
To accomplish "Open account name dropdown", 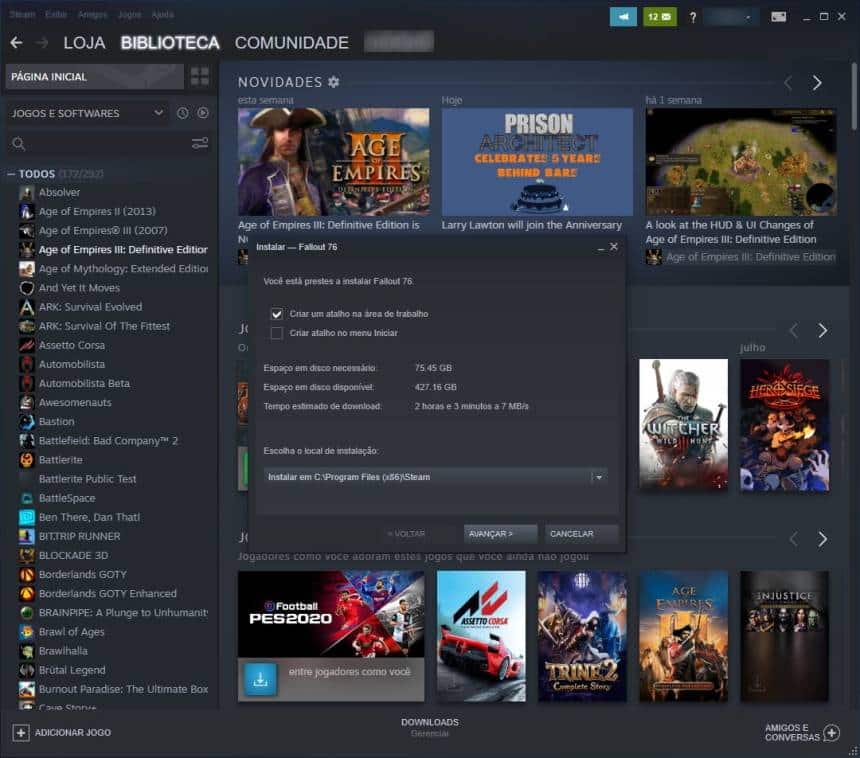I will click(x=731, y=17).
